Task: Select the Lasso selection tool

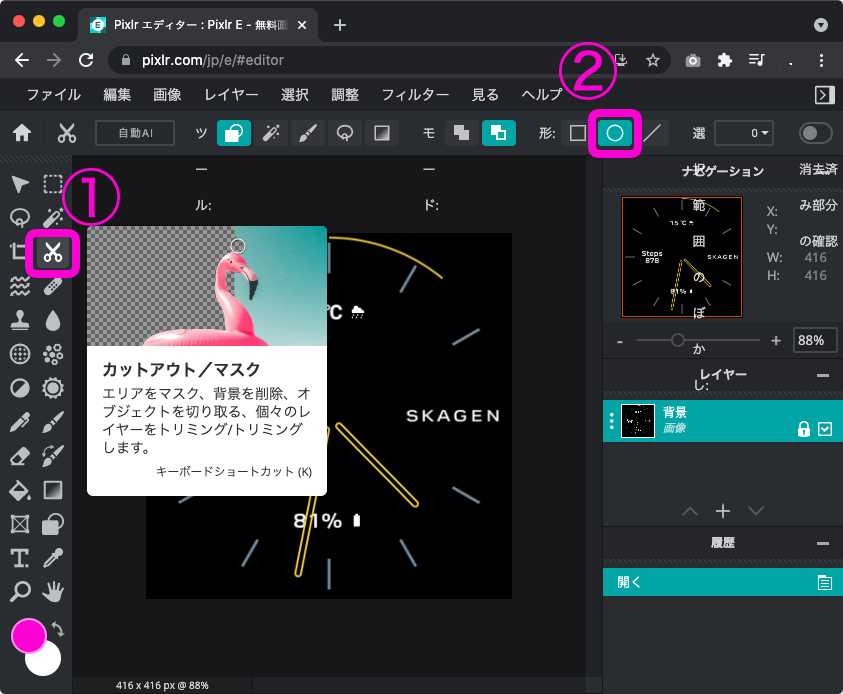Action: pos(20,218)
